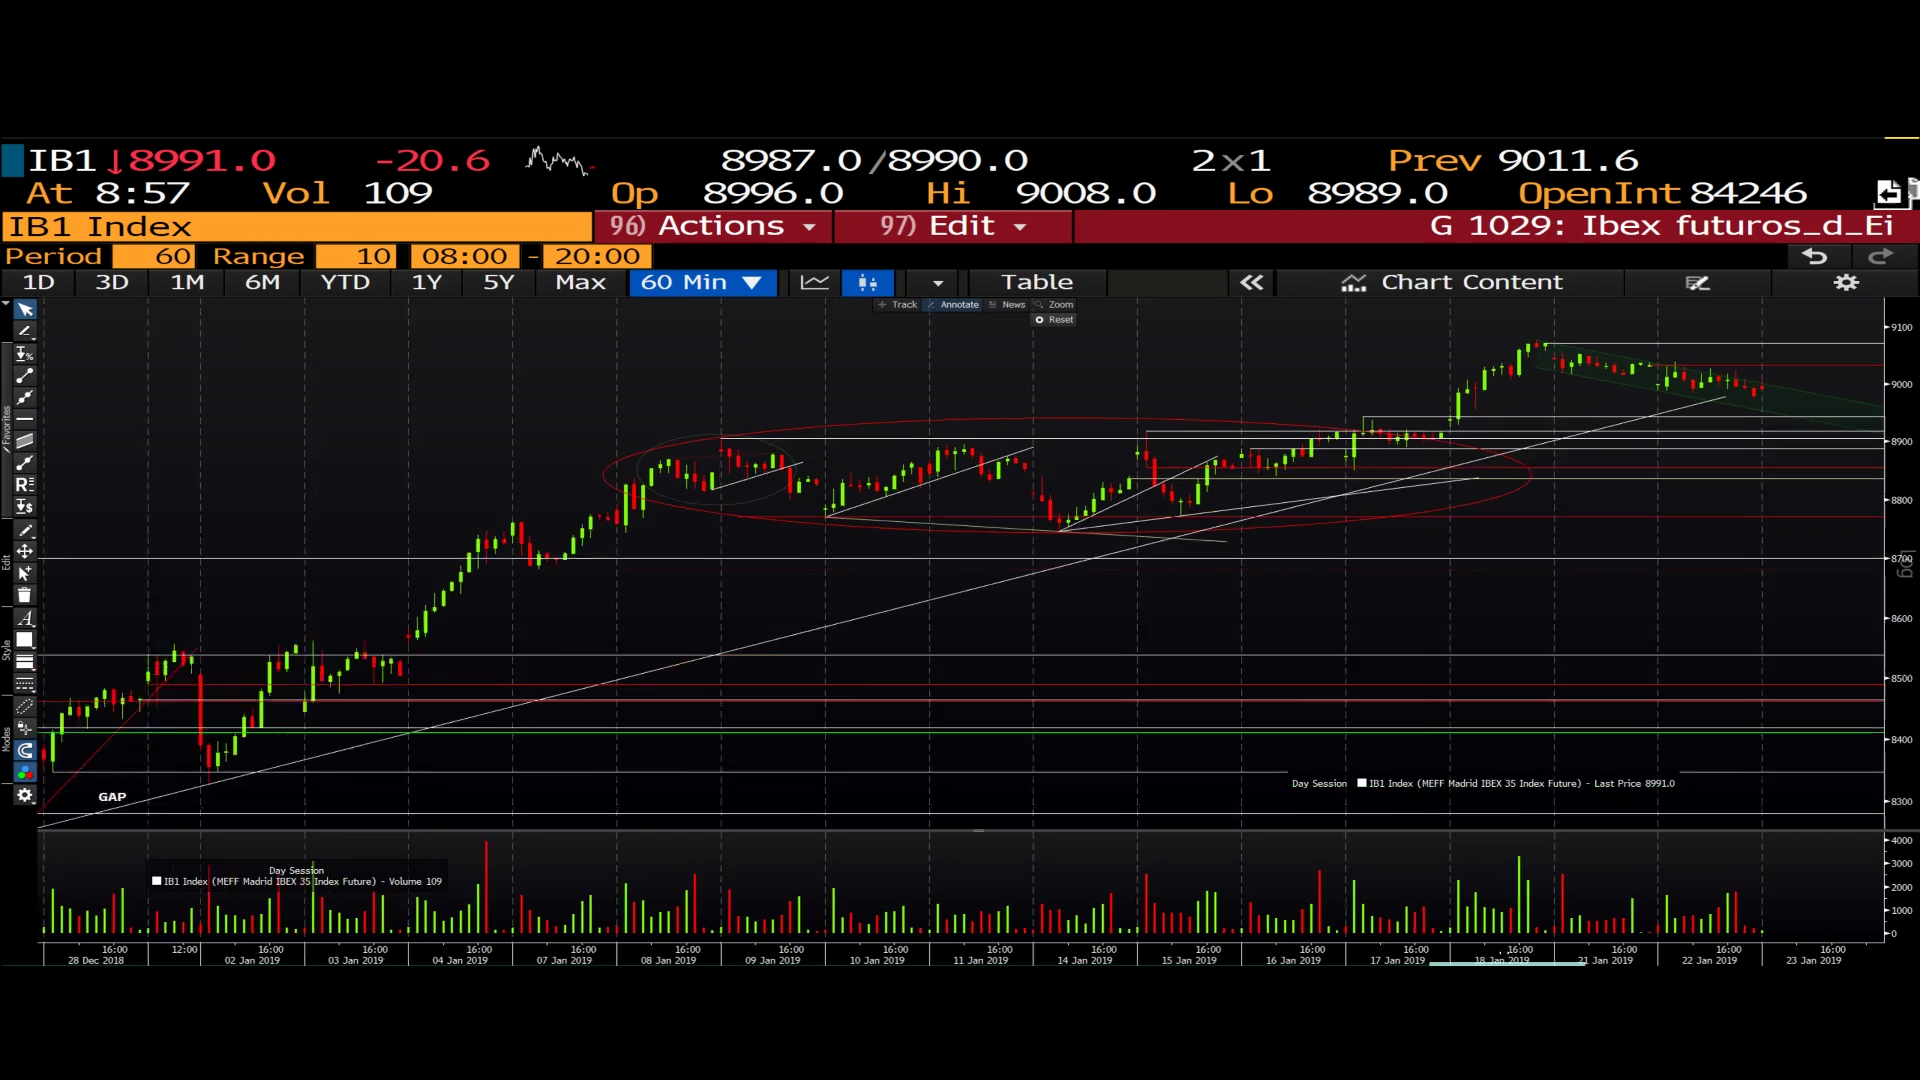
Task: Click the fill color swatch tool
Action: [x=25, y=640]
